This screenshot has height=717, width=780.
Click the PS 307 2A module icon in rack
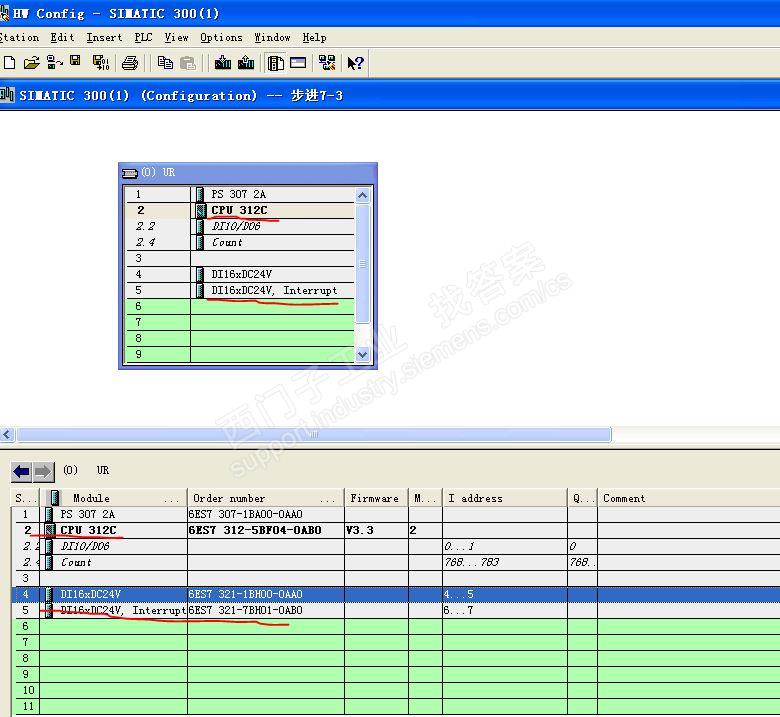coord(200,194)
